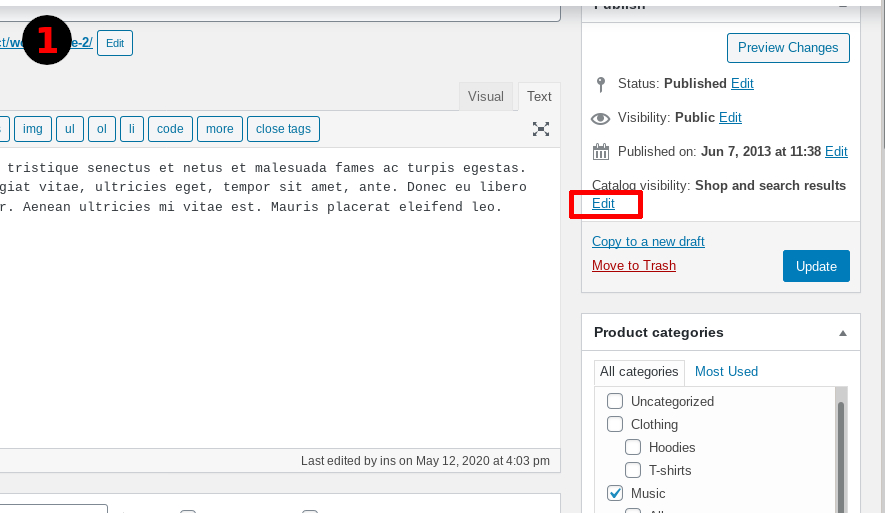Click the Preview Changes button
Image resolution: width=885 pixels, height=513 pixels.
pyautogui.click(x=788, y=48)
